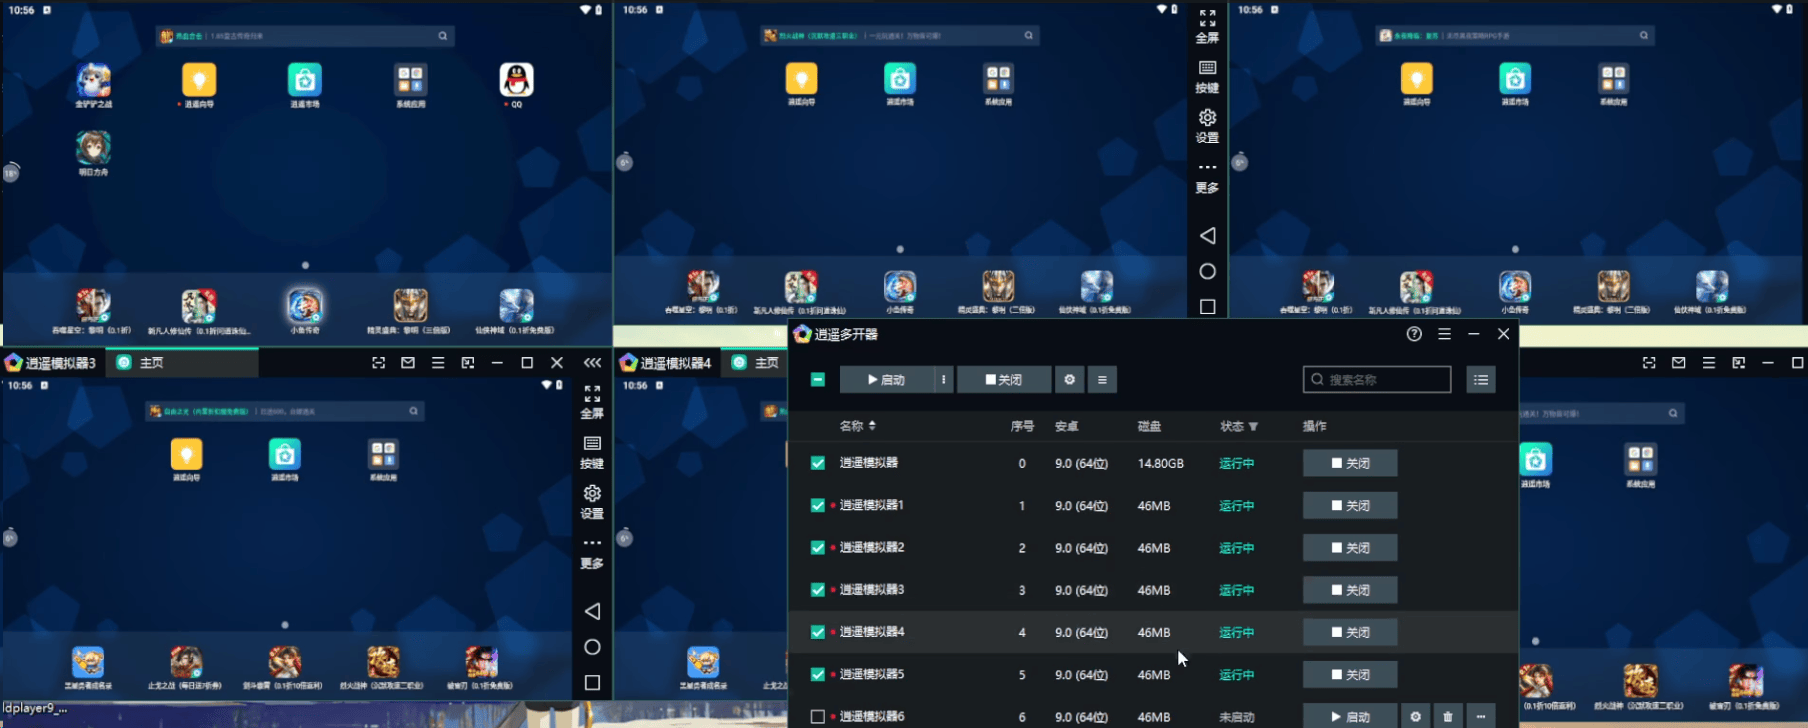
Task: Click 全屏 in the top-middle emulator sidebar
Action: tap(1207, 27)
